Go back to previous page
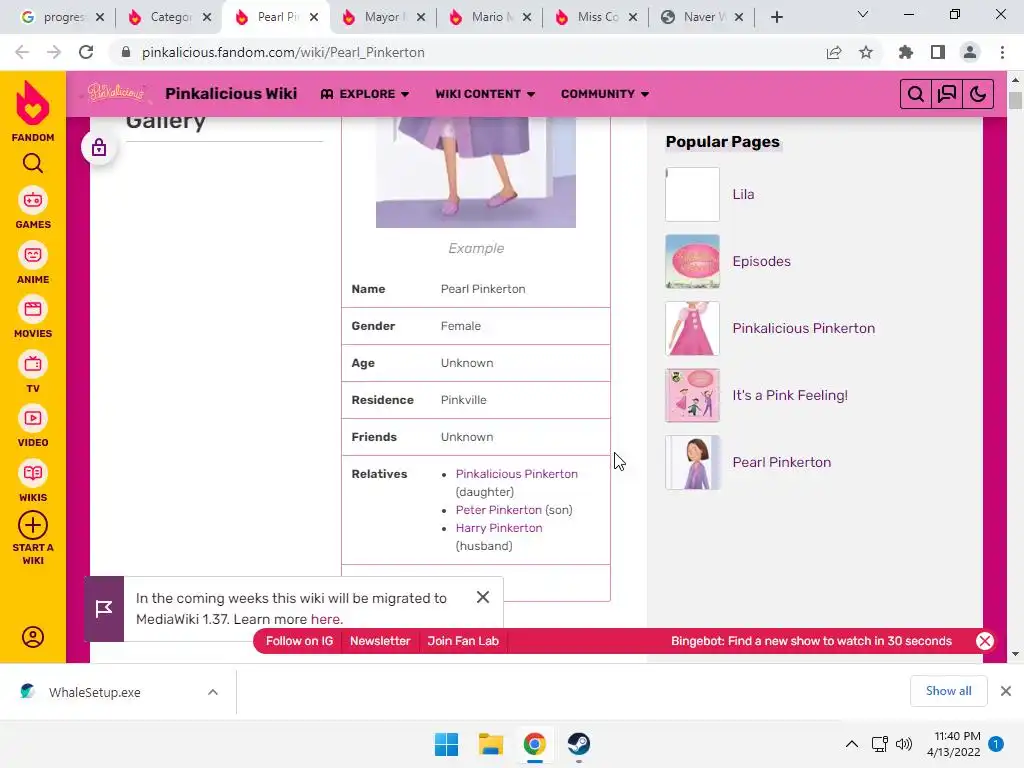The height and width of the screenshot is (768, 1024). pyautogui.click(x=22, y=52)
